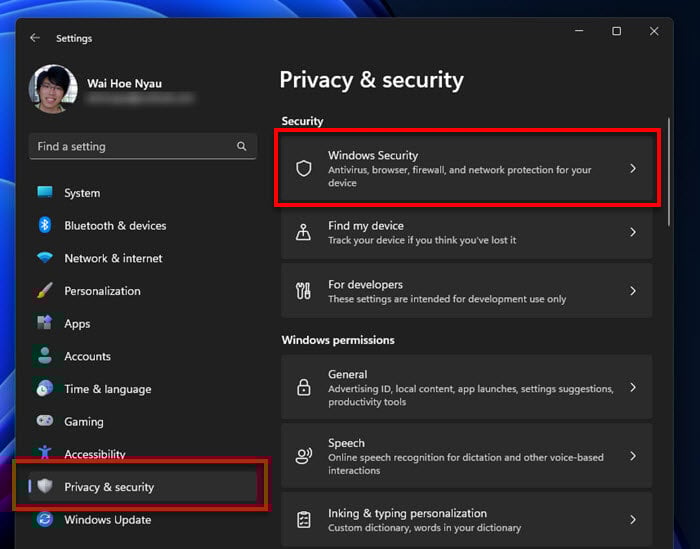Click 'Advertising ID, local content' description
The height and width of the screenshot is (549, 700).
pyautogui.click(x=471, y=395)
